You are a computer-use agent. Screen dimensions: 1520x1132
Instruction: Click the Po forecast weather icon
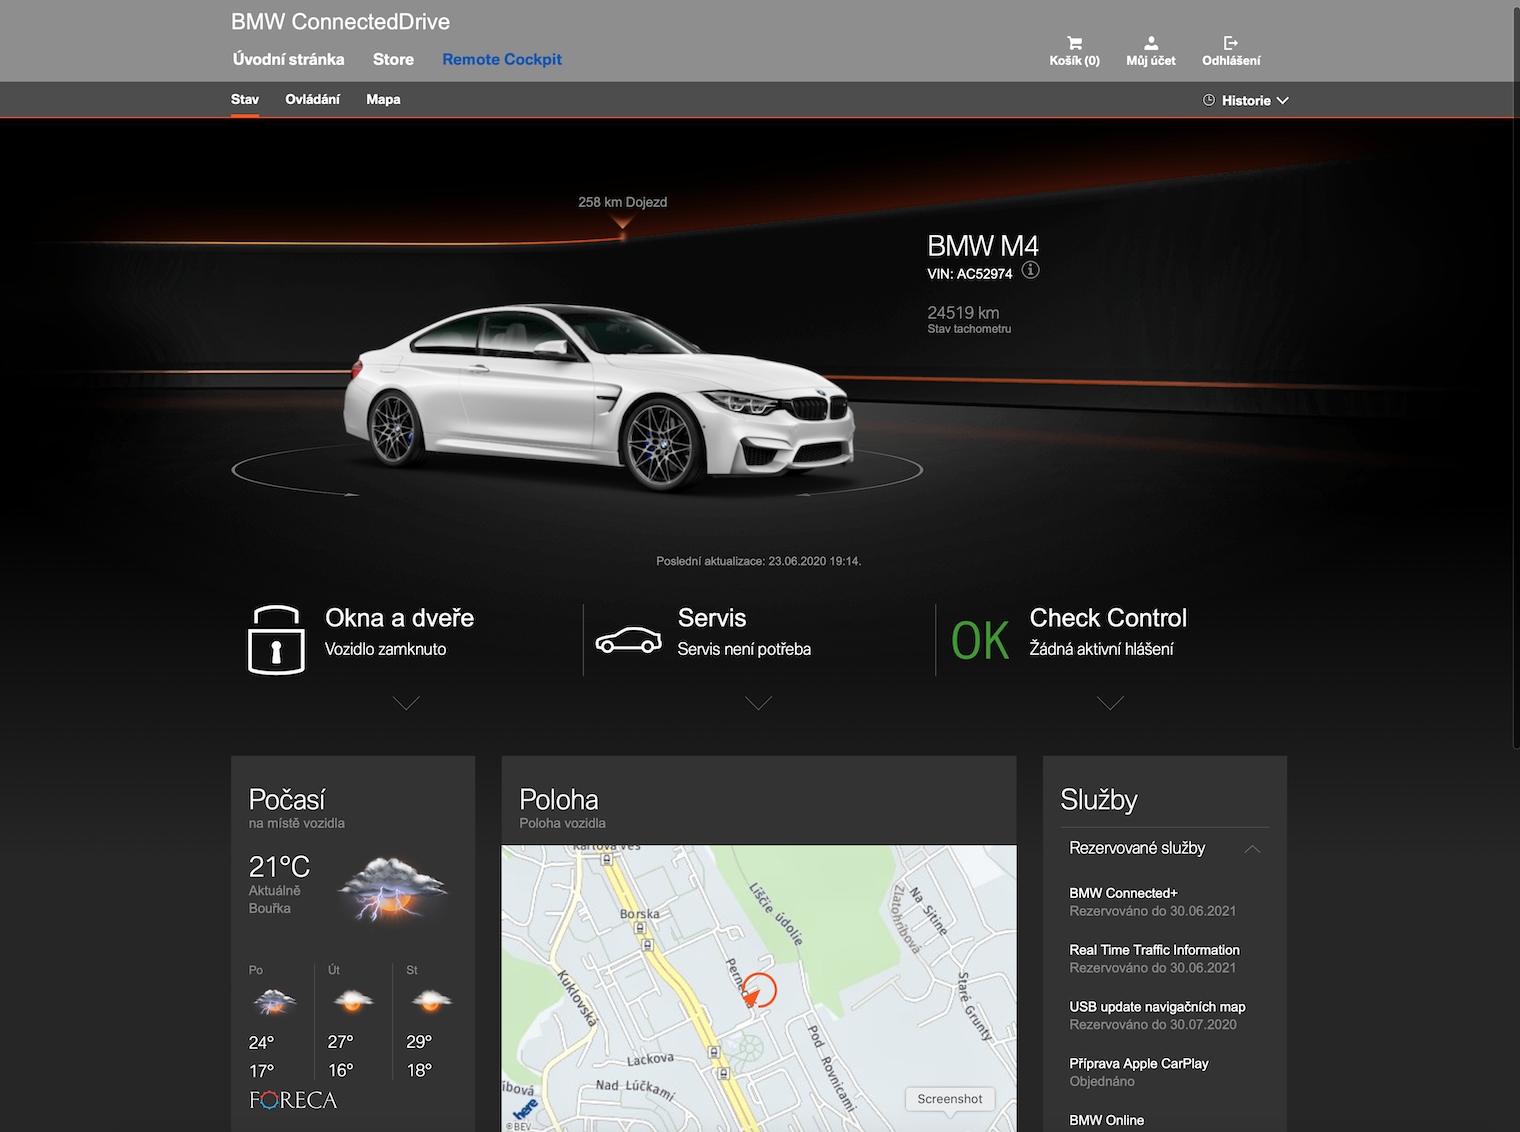click(274, 1001)
